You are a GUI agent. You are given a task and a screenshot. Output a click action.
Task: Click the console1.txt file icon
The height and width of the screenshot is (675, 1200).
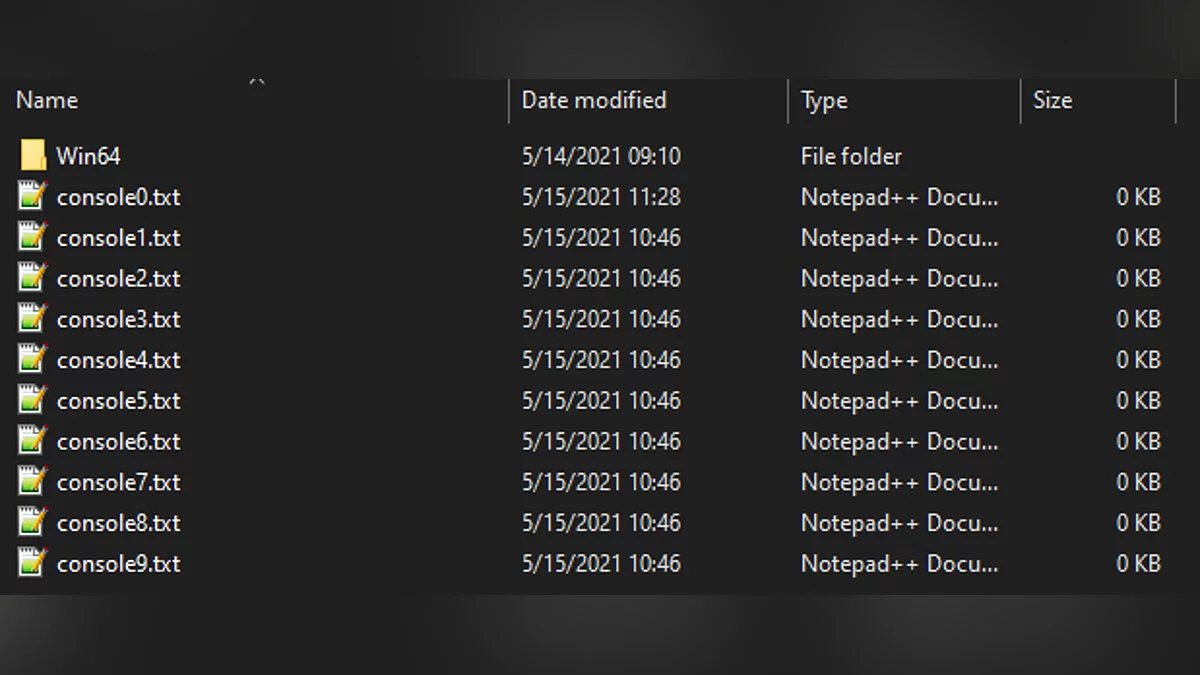coord(33,238)
